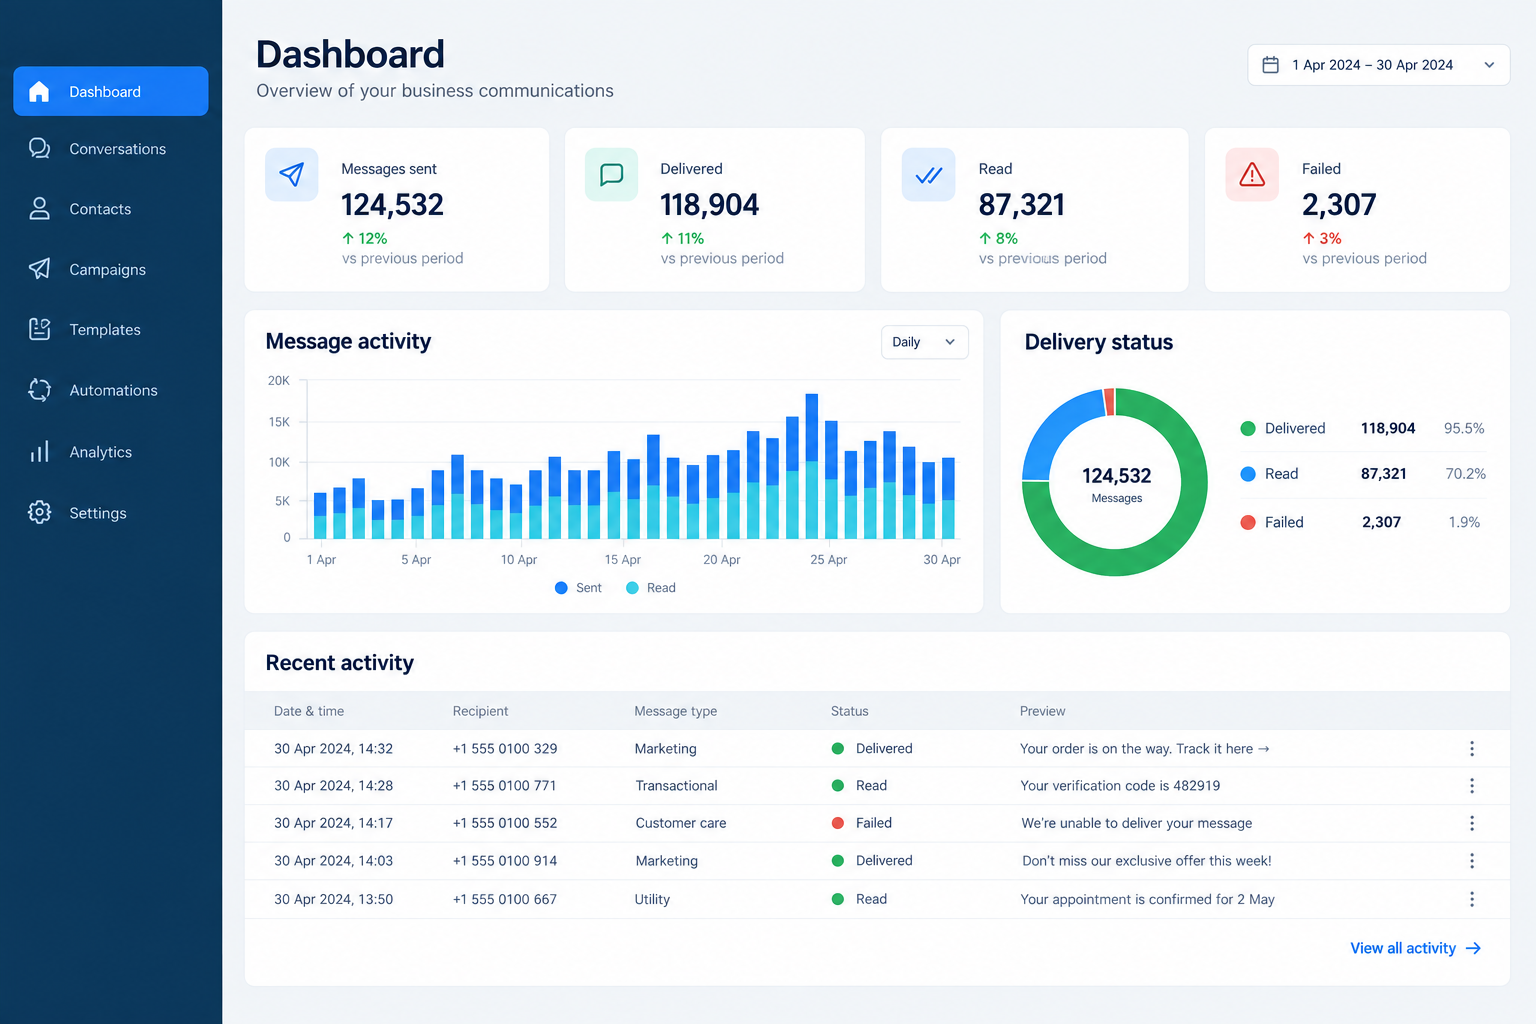Viewport: 1536px width, 1024px height.
Task: Click the 95.5% Delivered percentage
Action: (x=1464, y=428)
